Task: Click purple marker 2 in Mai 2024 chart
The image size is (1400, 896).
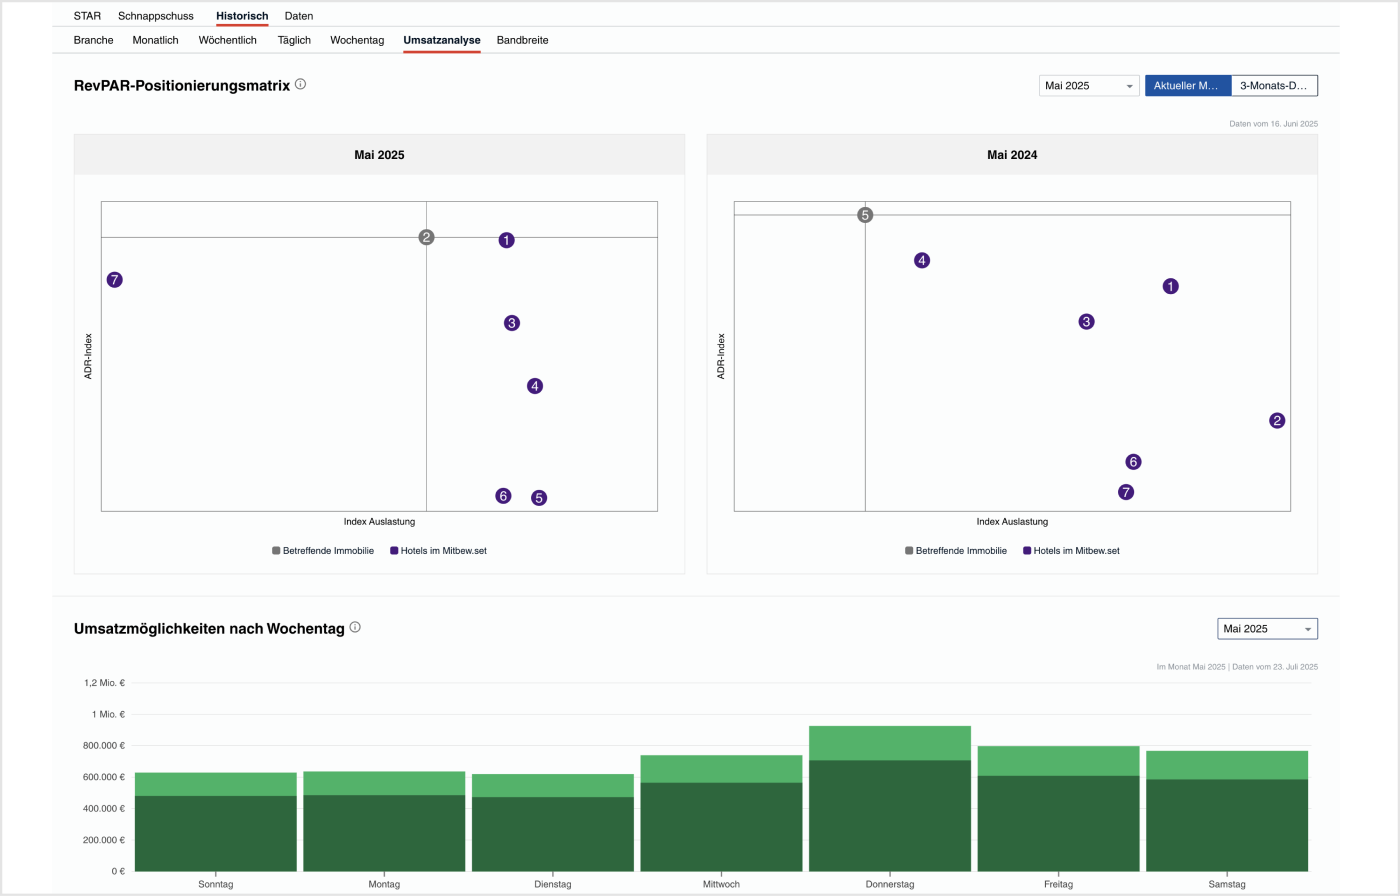Action: 1277,421
